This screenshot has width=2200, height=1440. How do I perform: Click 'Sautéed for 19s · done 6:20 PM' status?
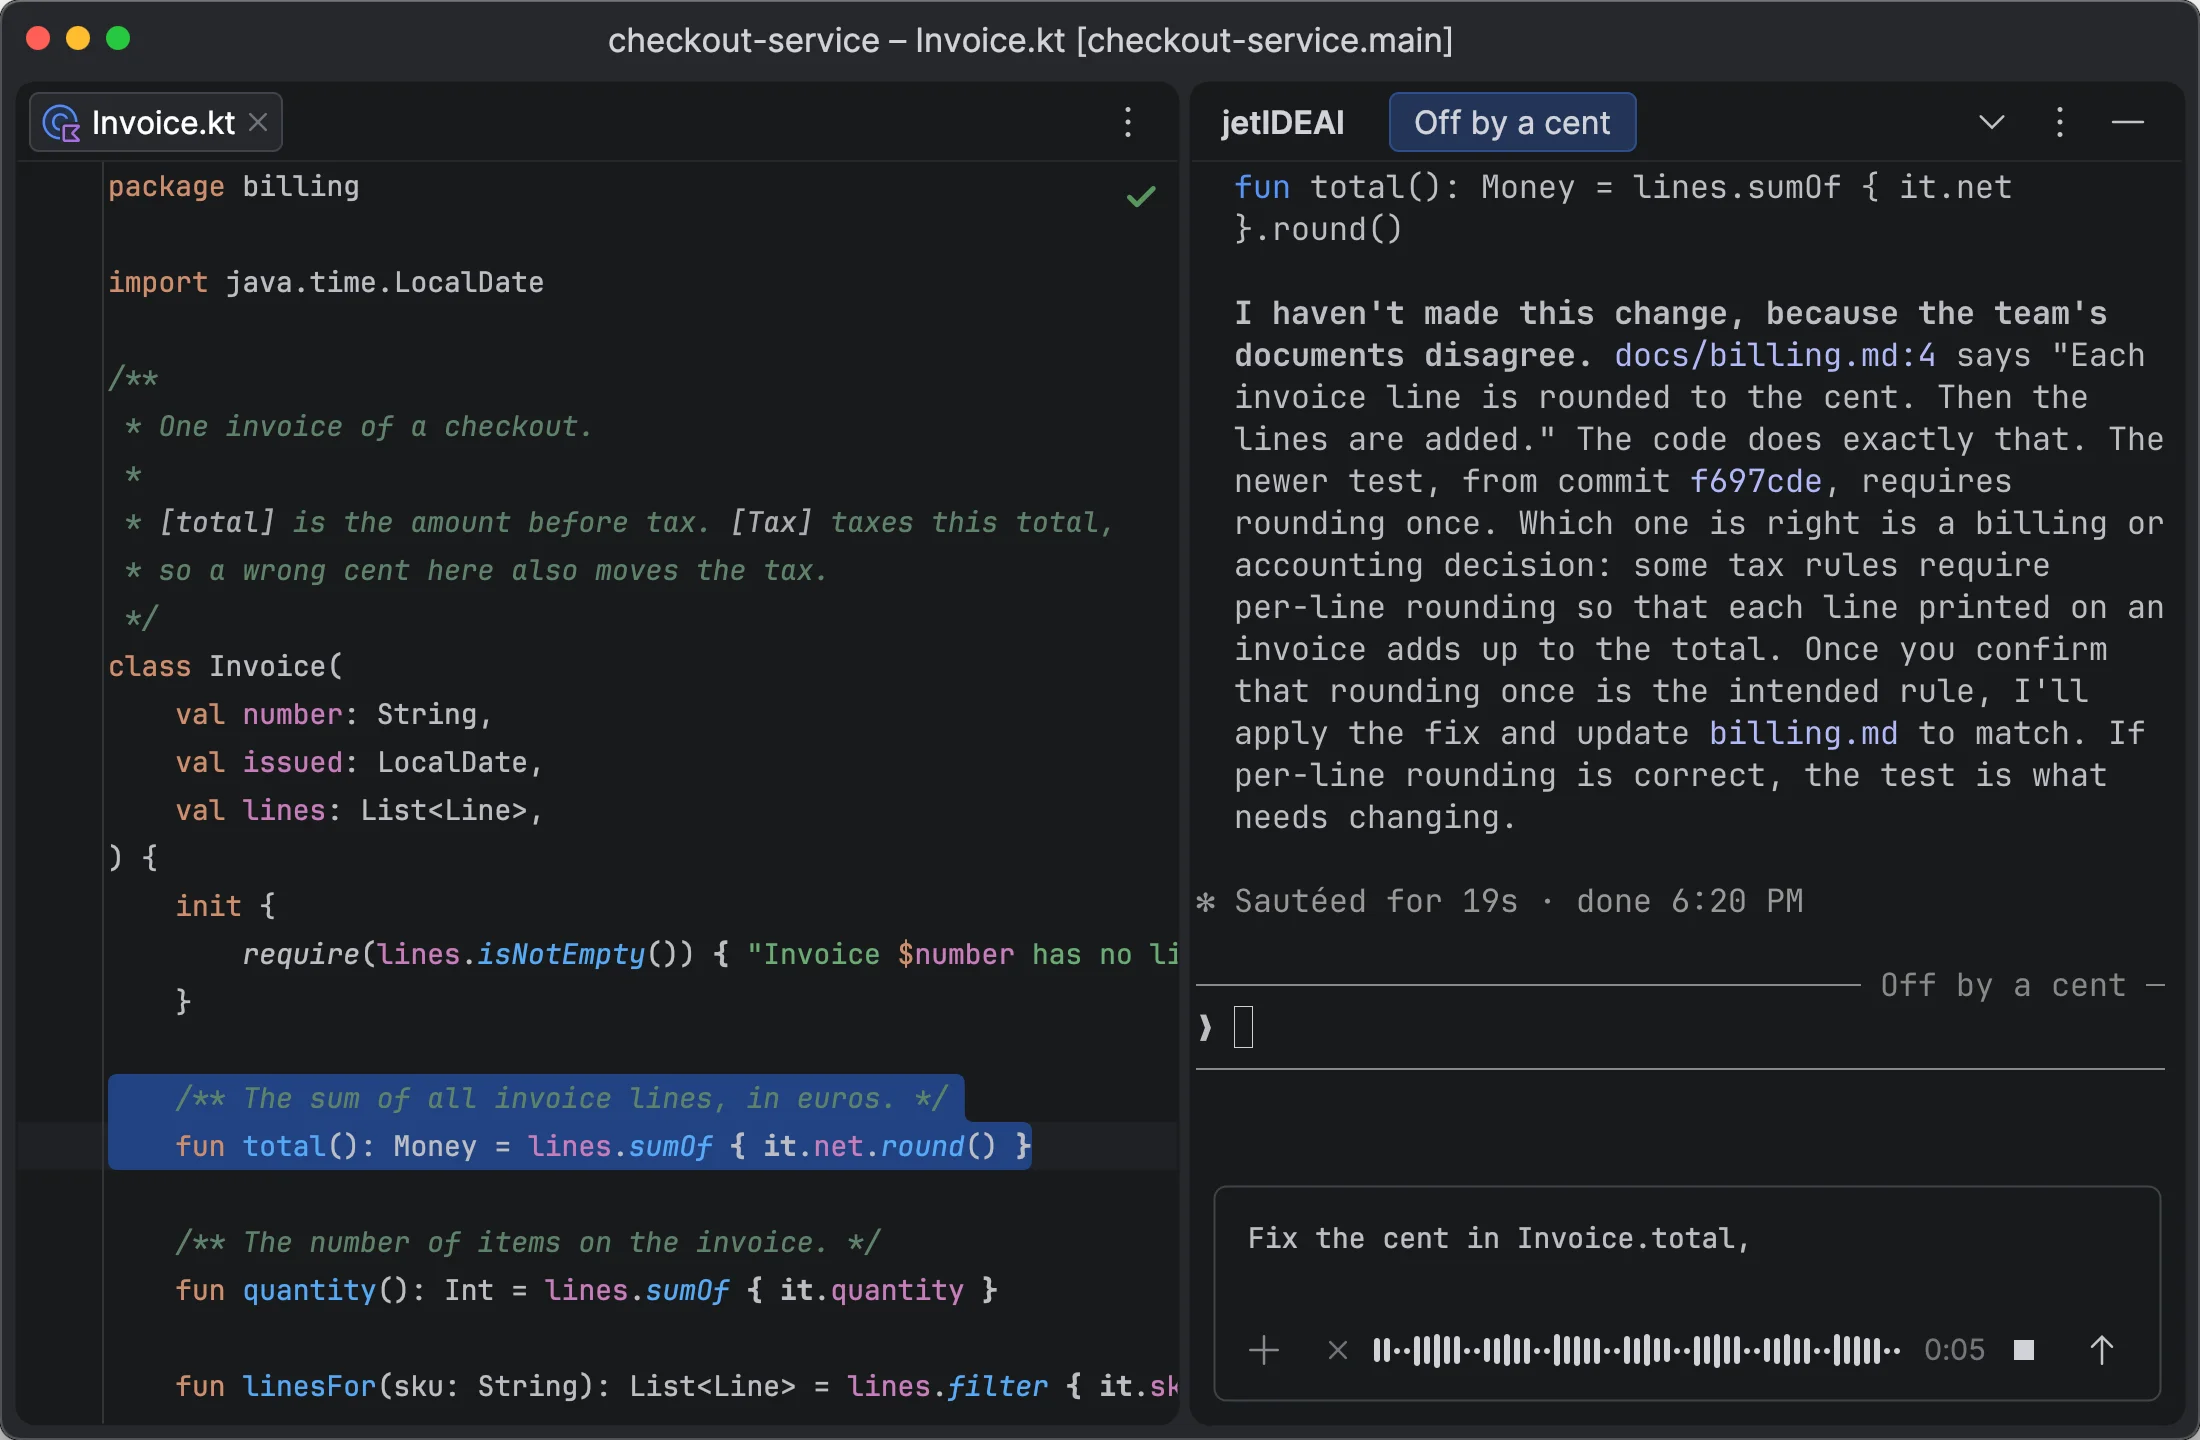(x=1519, y=901)
